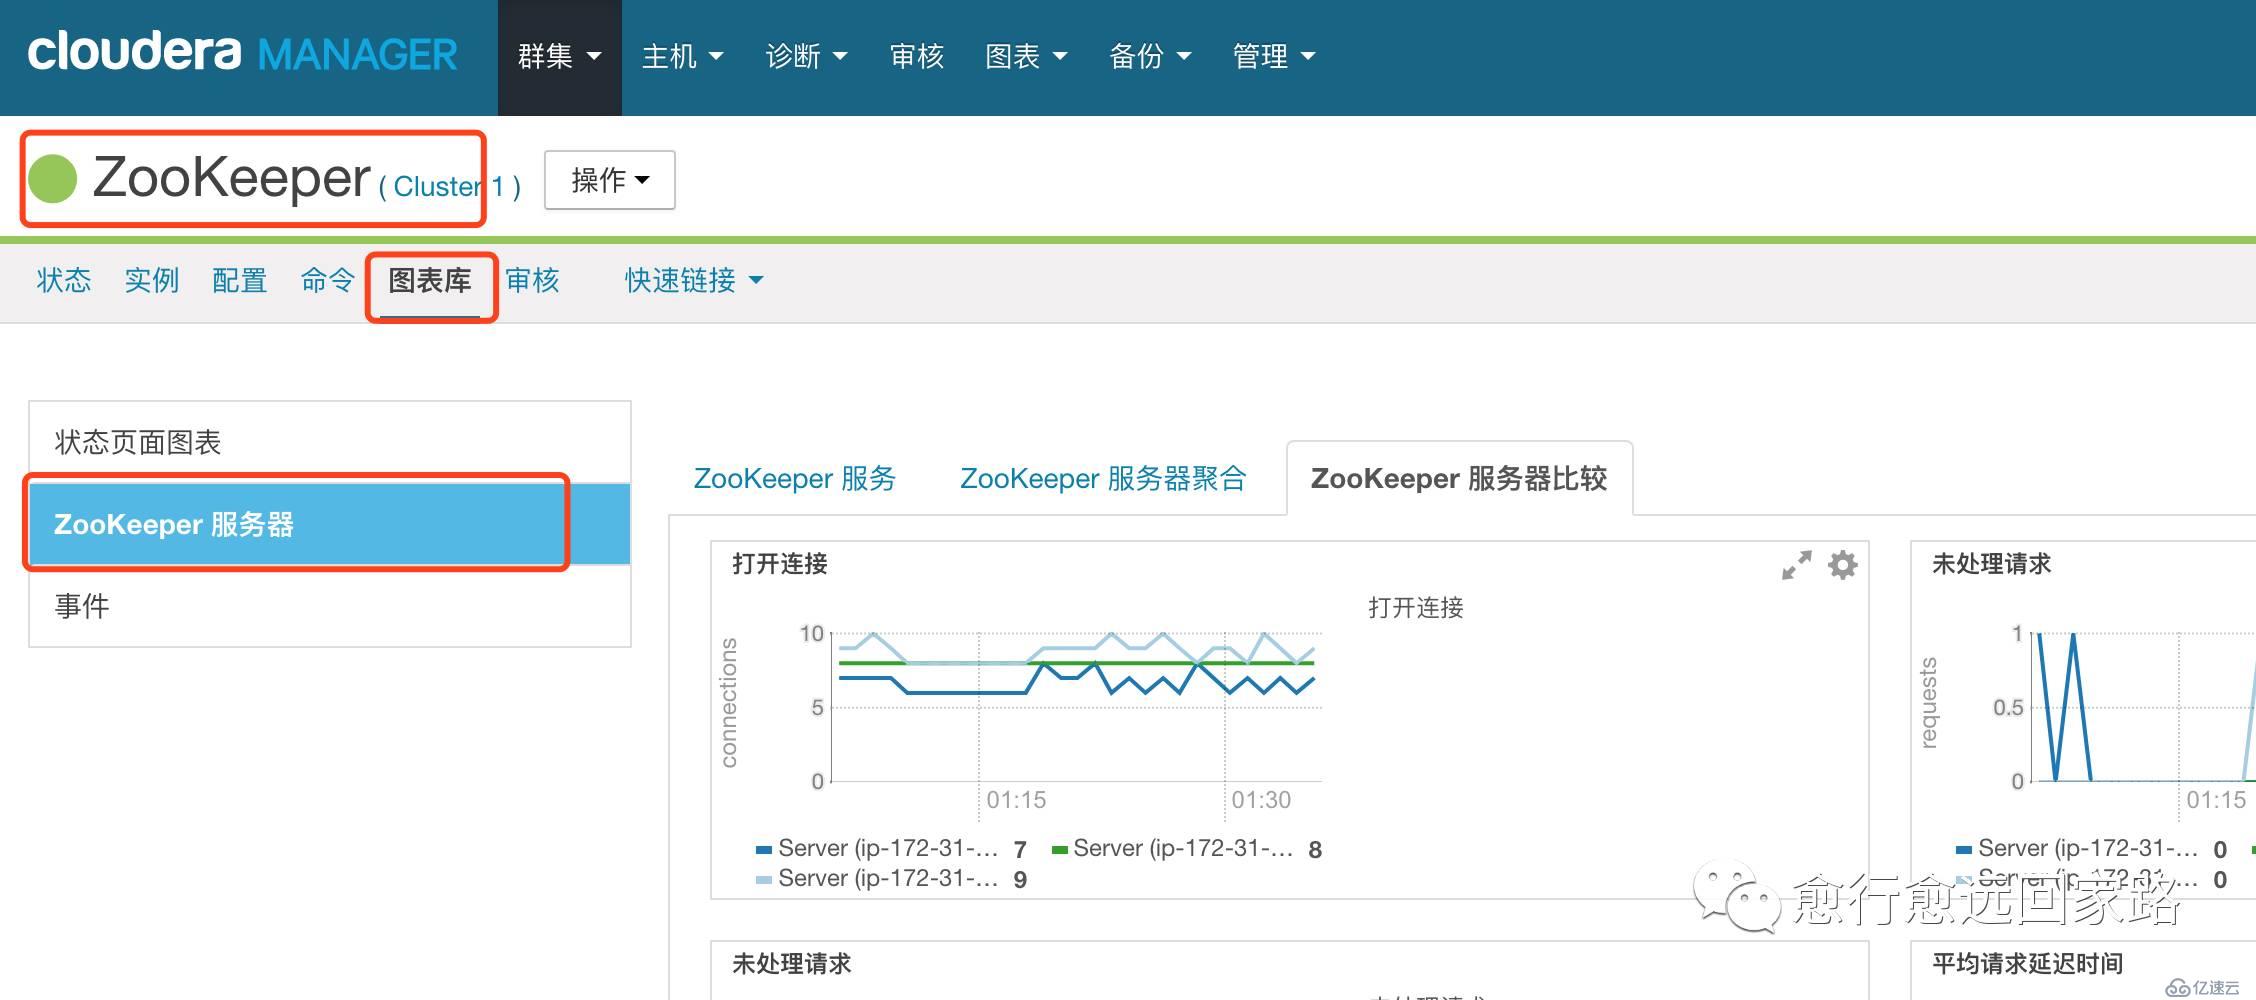Expand the 打开连接 chart to full view
The image size is (2256, 1000).
(x=1796, y=565)
